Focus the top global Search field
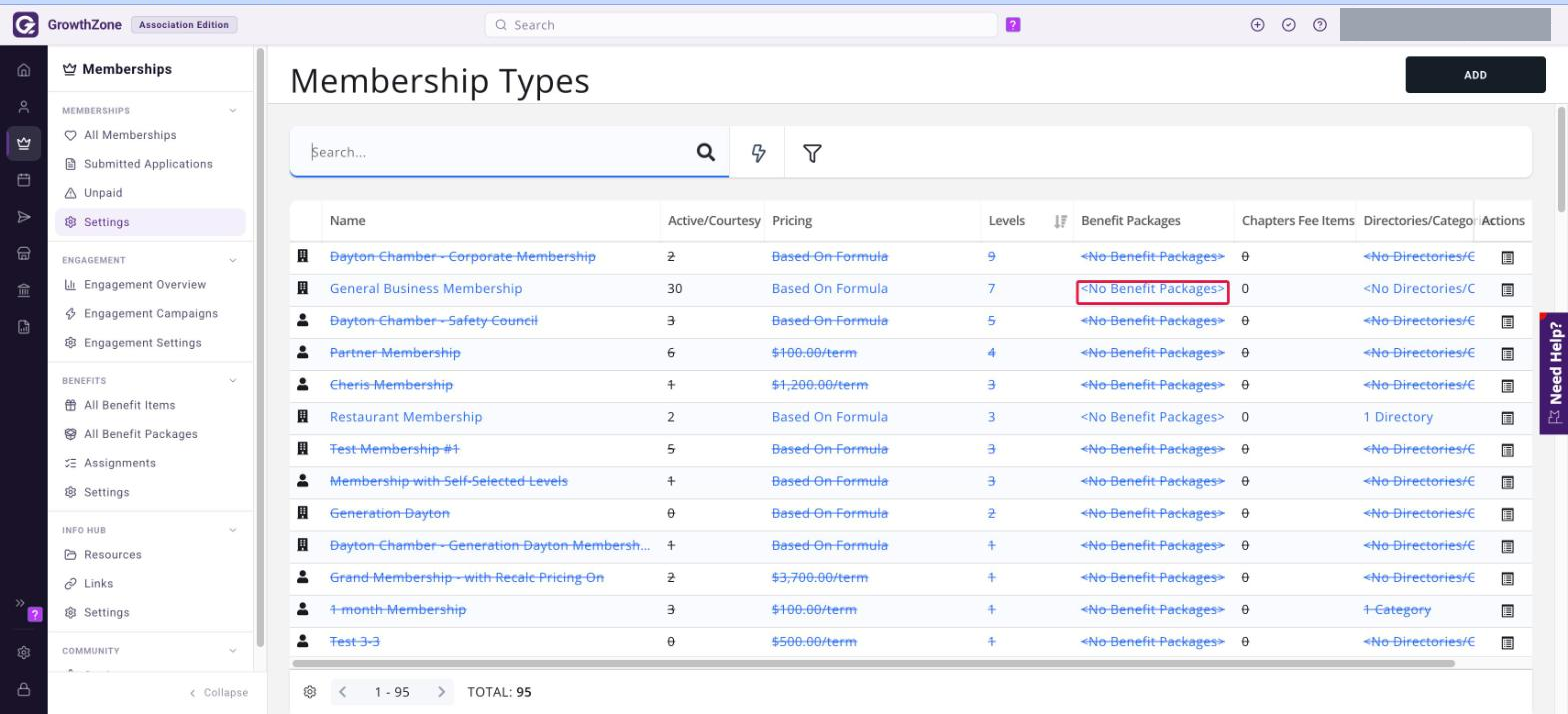 point(741,25)
